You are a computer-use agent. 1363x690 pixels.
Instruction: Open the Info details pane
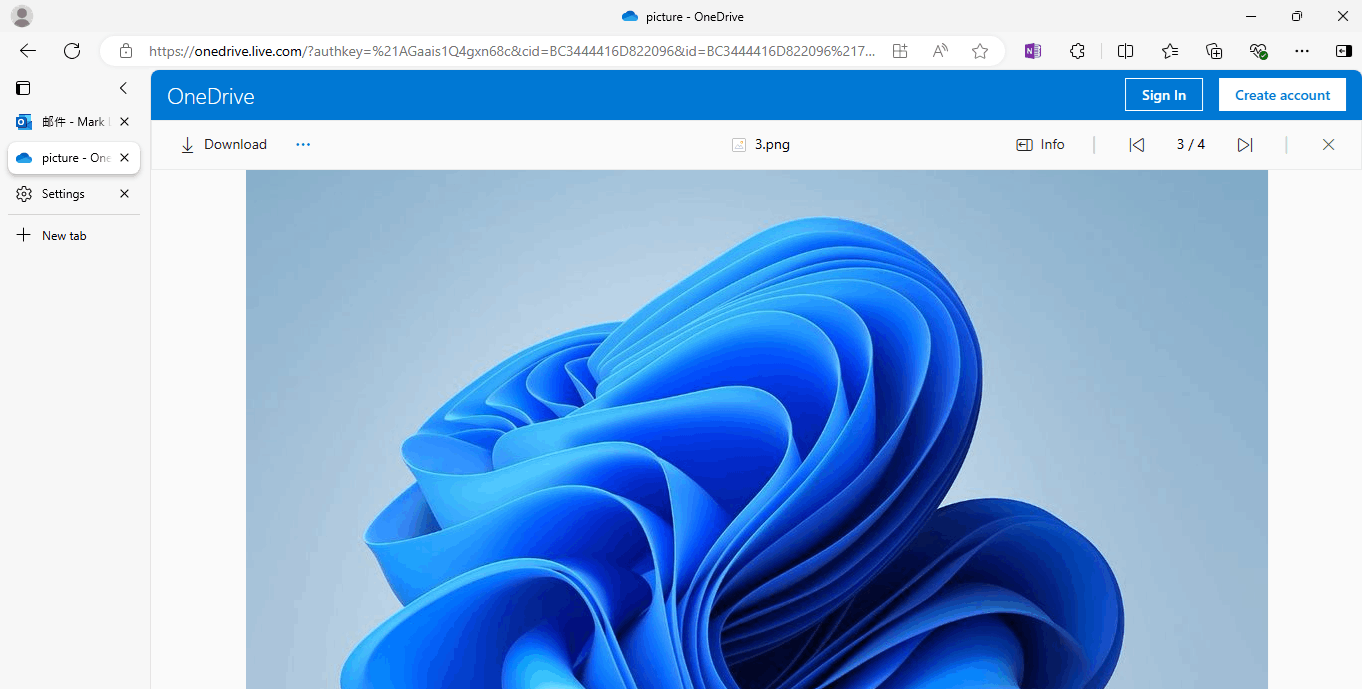(x=1040, y=145)
